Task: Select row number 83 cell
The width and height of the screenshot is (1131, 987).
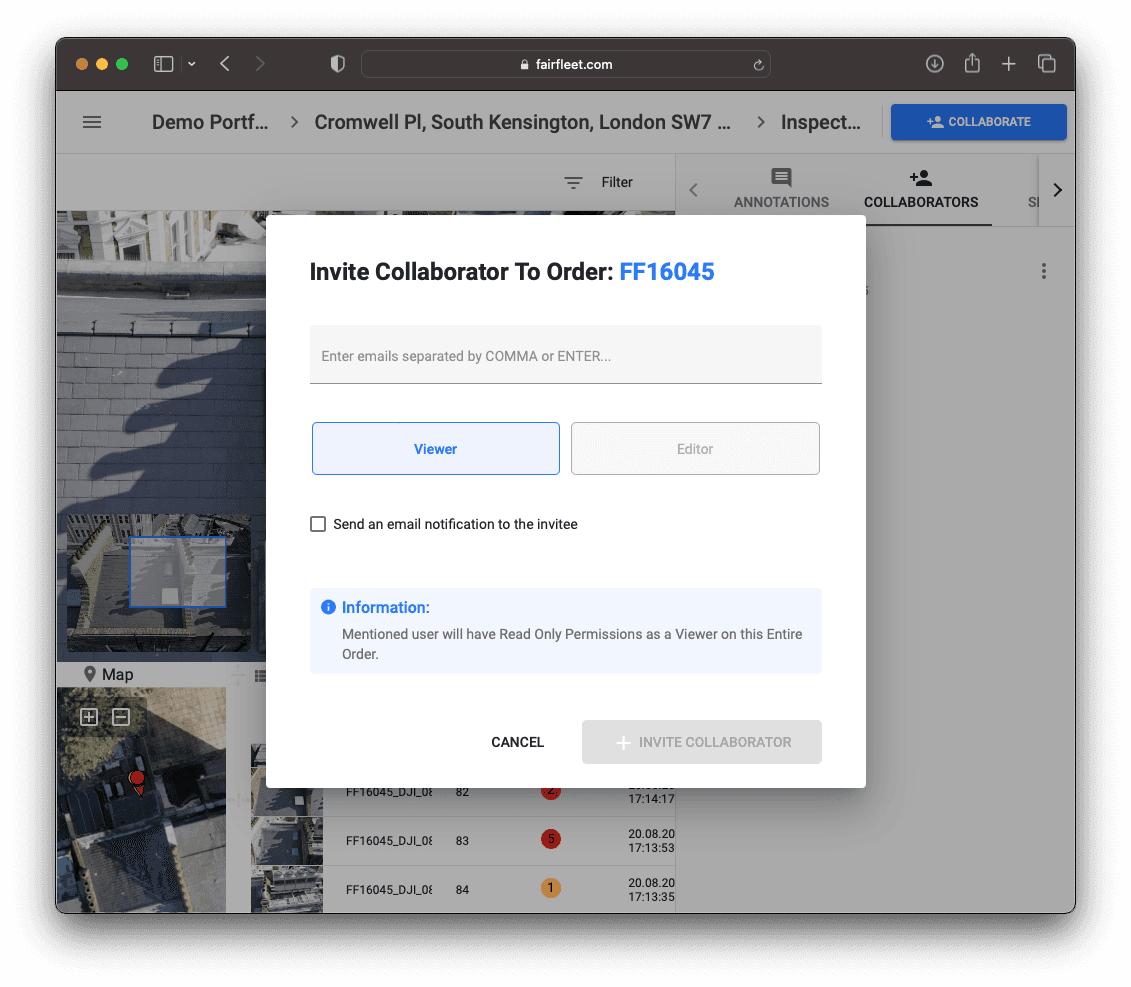Action: click(462, 841)
